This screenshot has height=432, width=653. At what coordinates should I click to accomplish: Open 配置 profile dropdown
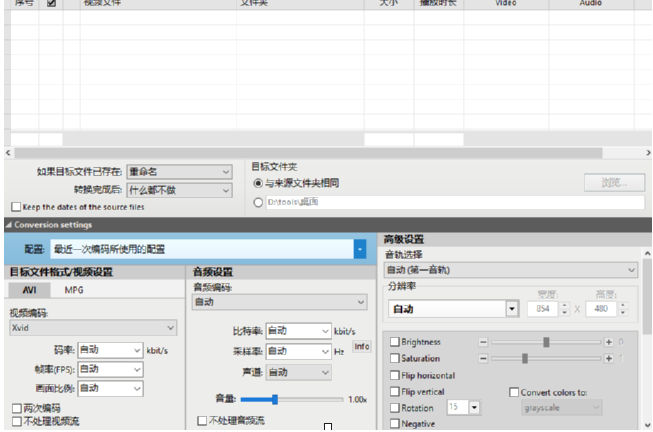(x=360, y=249)
